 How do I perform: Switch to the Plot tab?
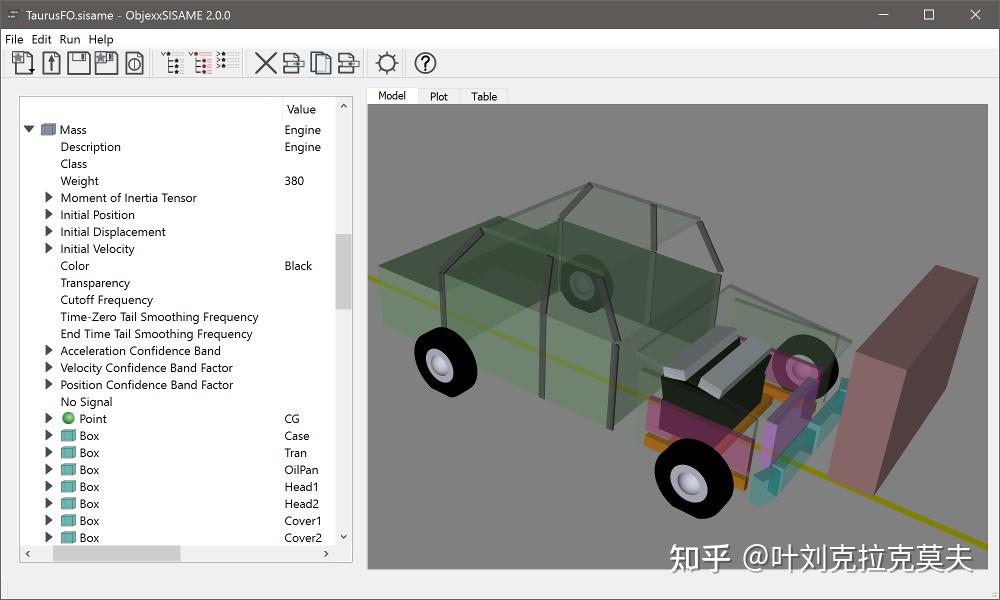pos(438,96)
